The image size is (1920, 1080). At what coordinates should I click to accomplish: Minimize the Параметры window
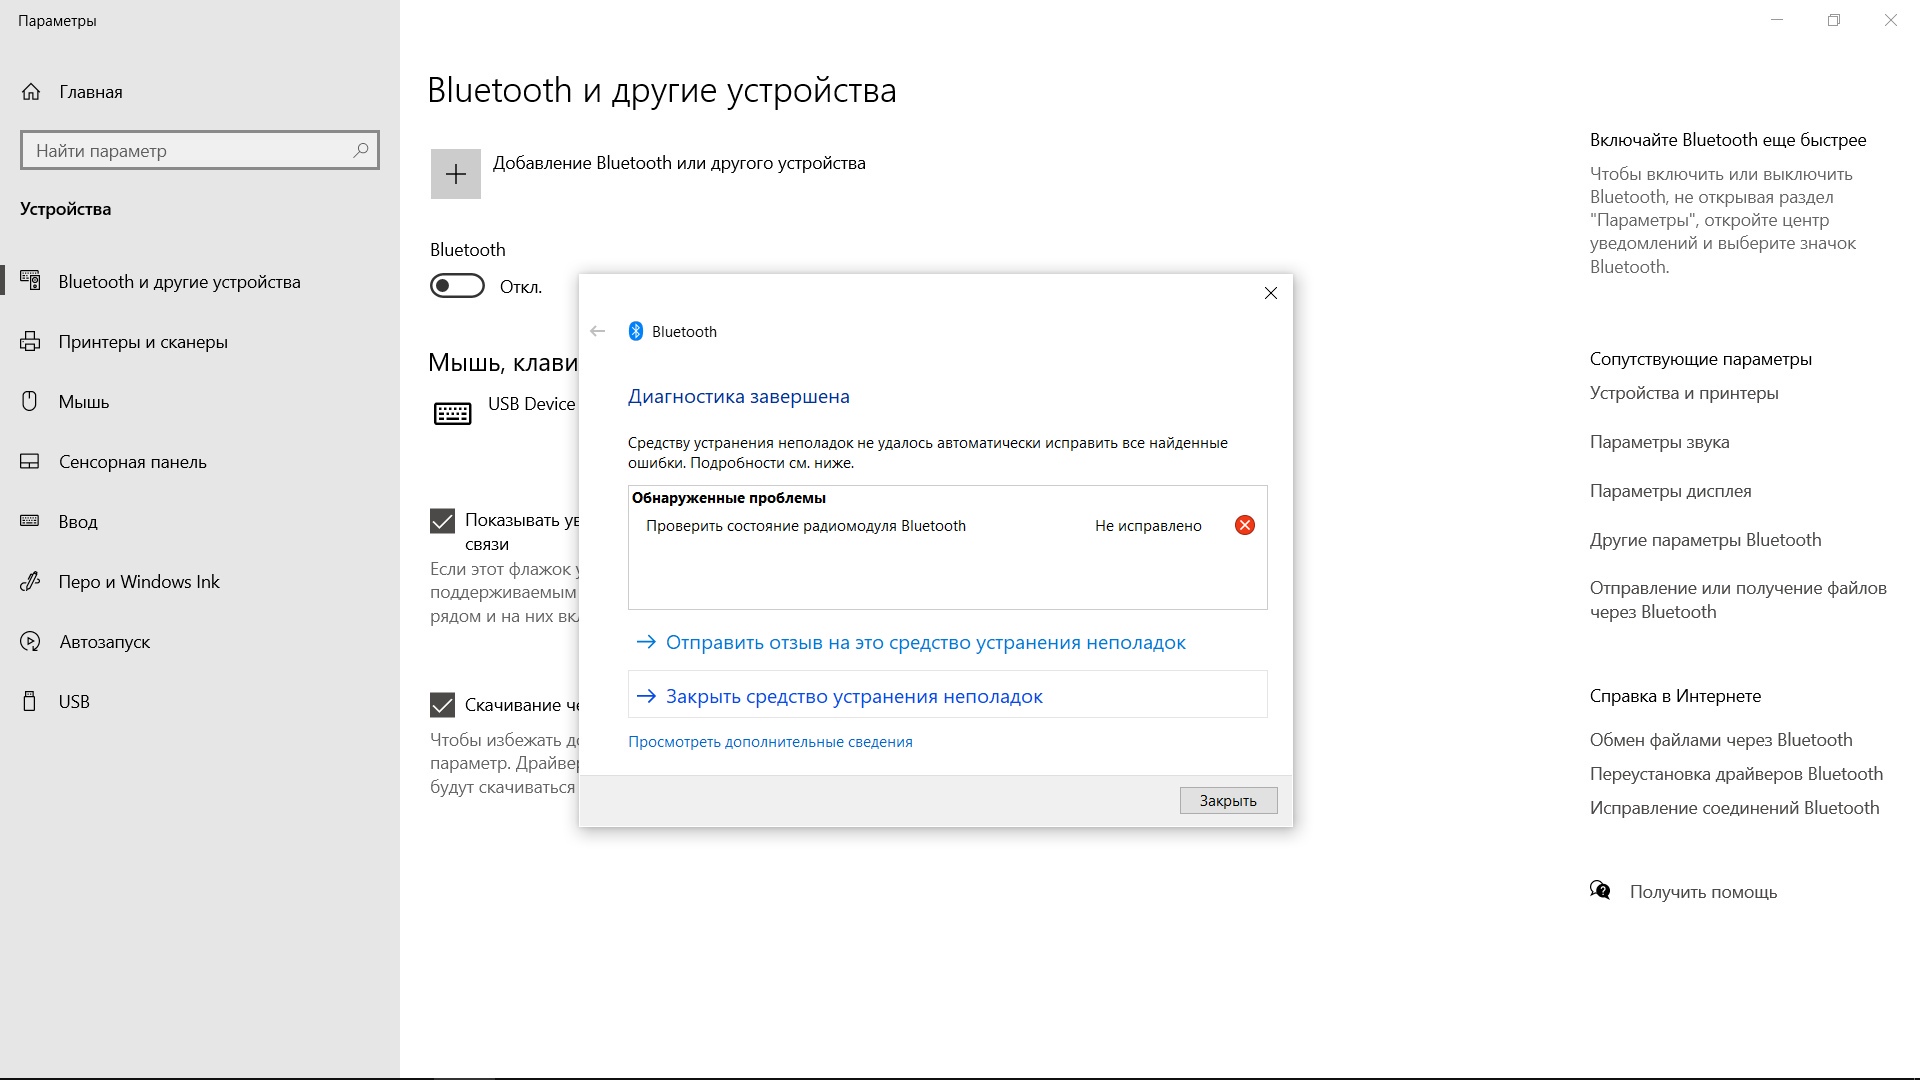click(1777, 20)
